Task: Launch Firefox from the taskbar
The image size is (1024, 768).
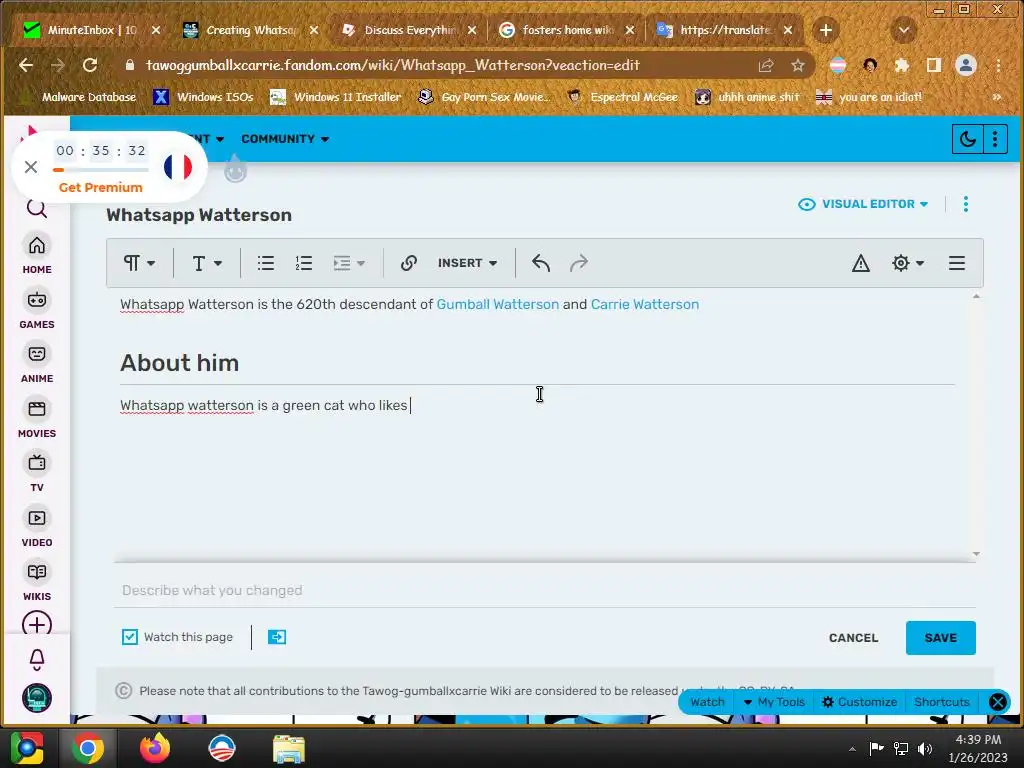Action: point(154,748)
